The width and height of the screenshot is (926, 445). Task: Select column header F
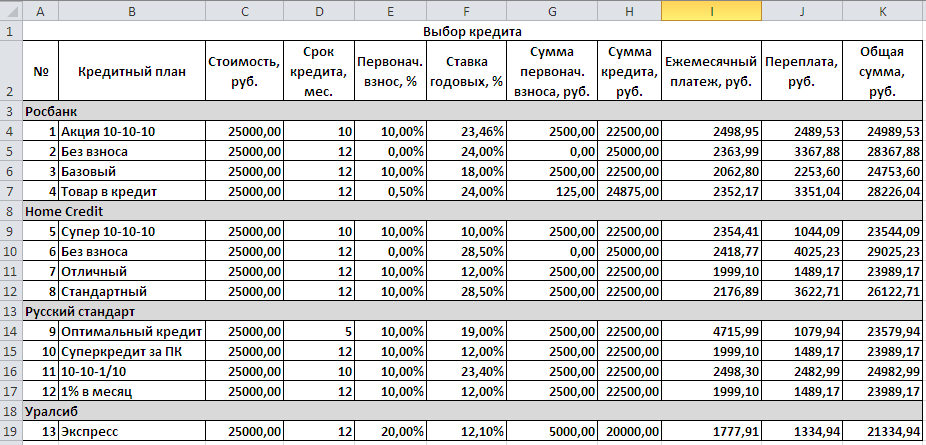click(x=466, y=10)
